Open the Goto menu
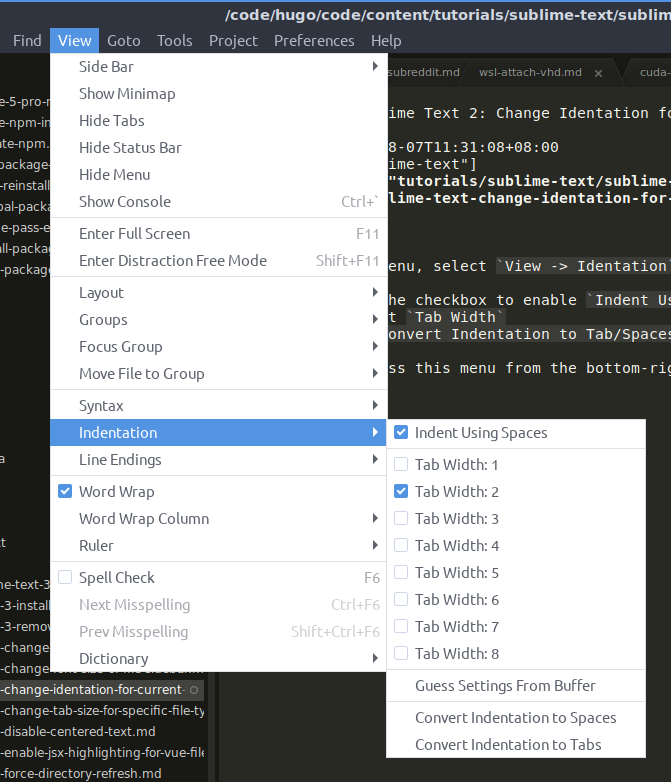The height and width of the screenshot is (782, 671). [x=124, y=40]
